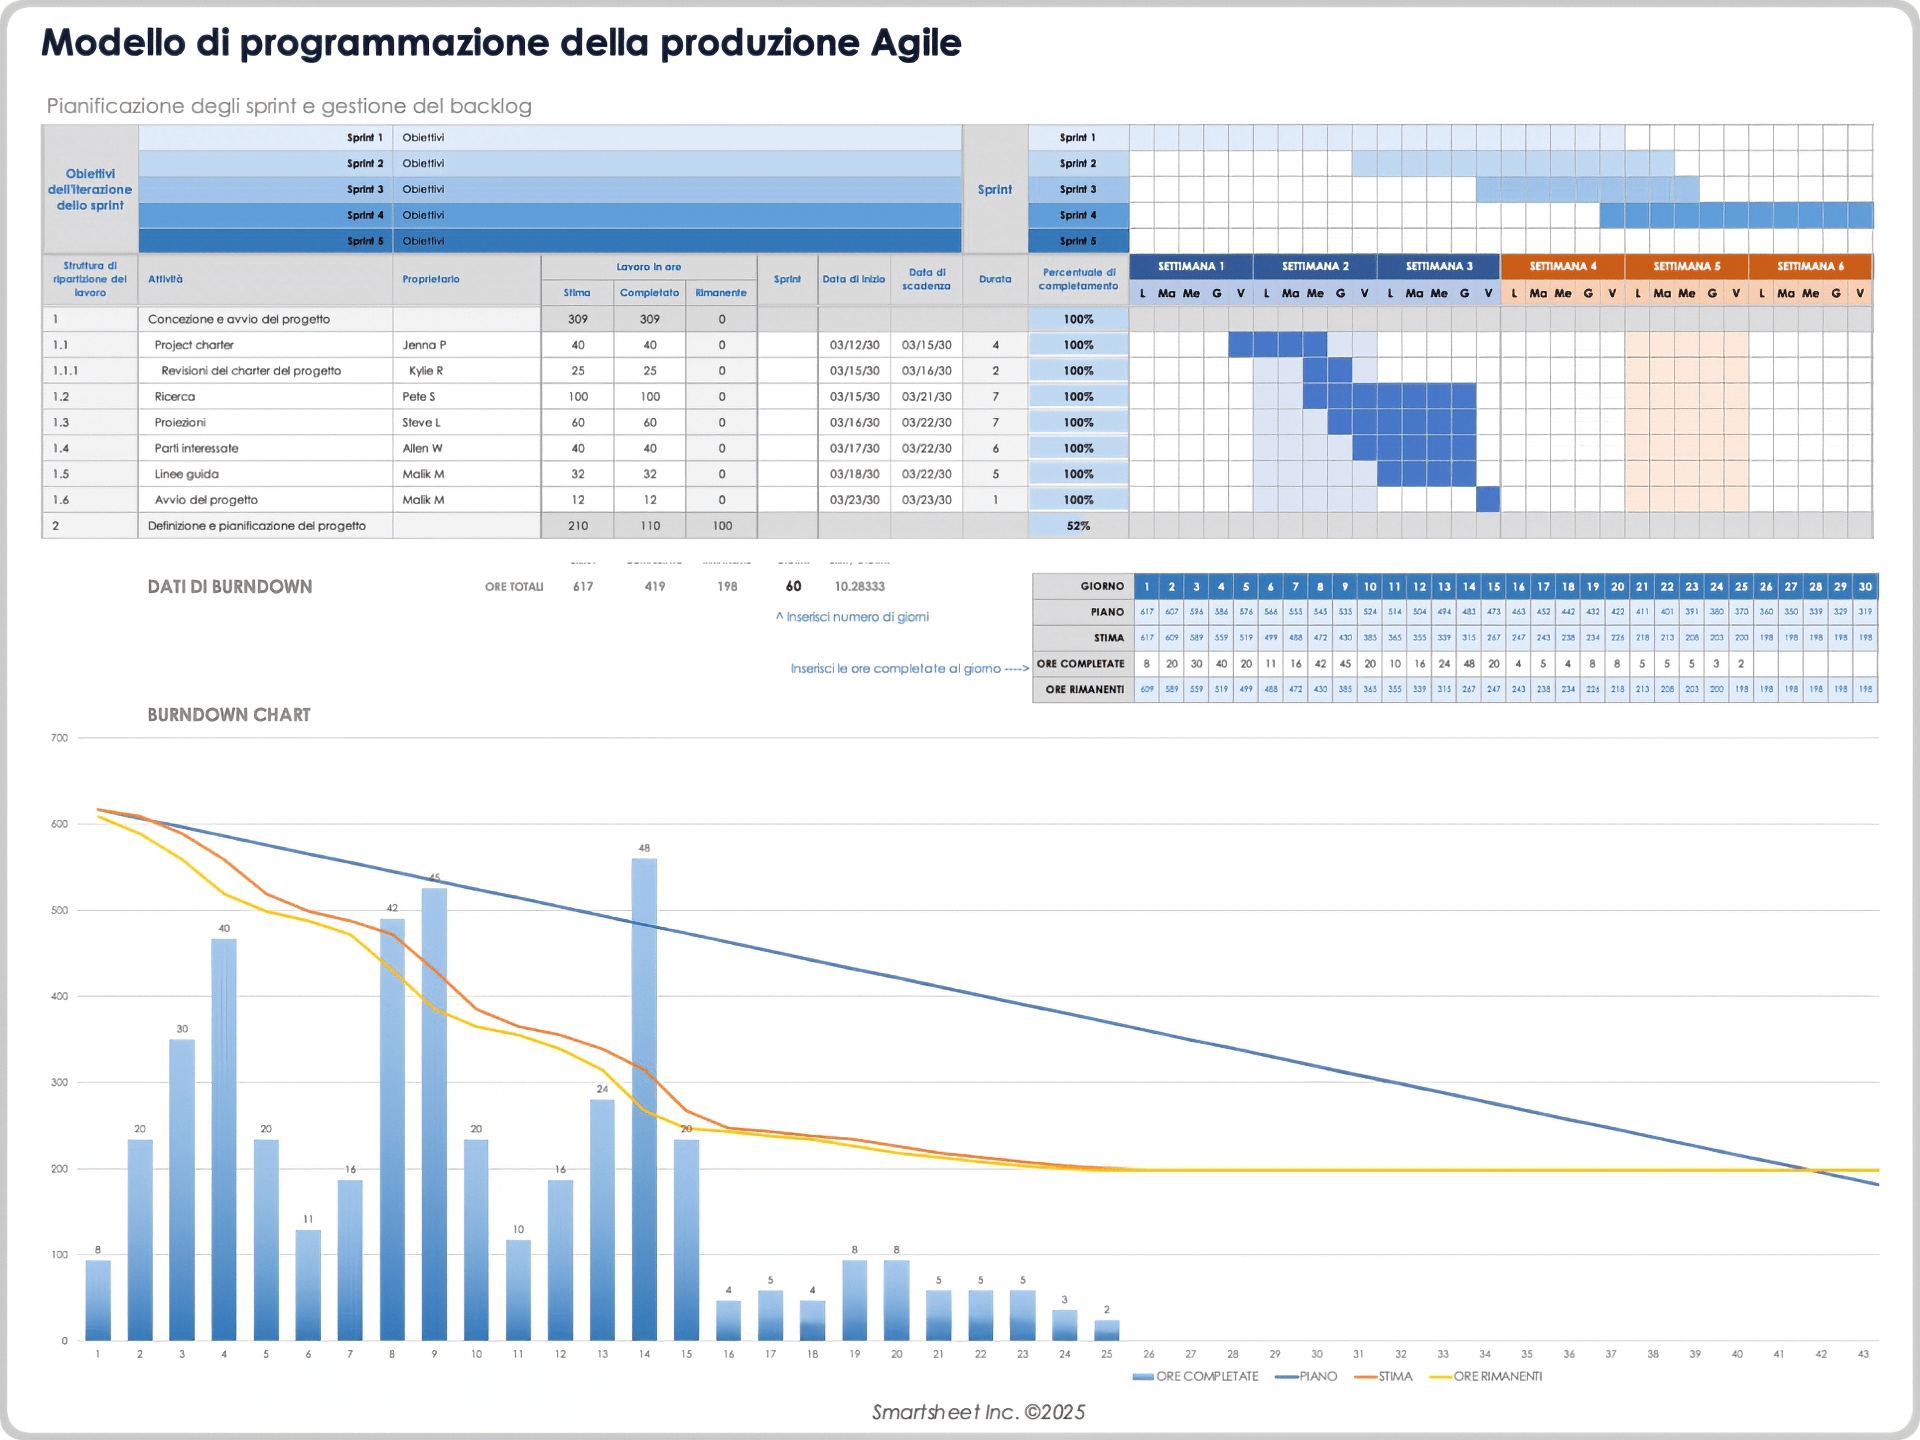Select the SETTIMANA 1 week header
Screen dimensions: 1920x1440
[x=1190, y=267]
